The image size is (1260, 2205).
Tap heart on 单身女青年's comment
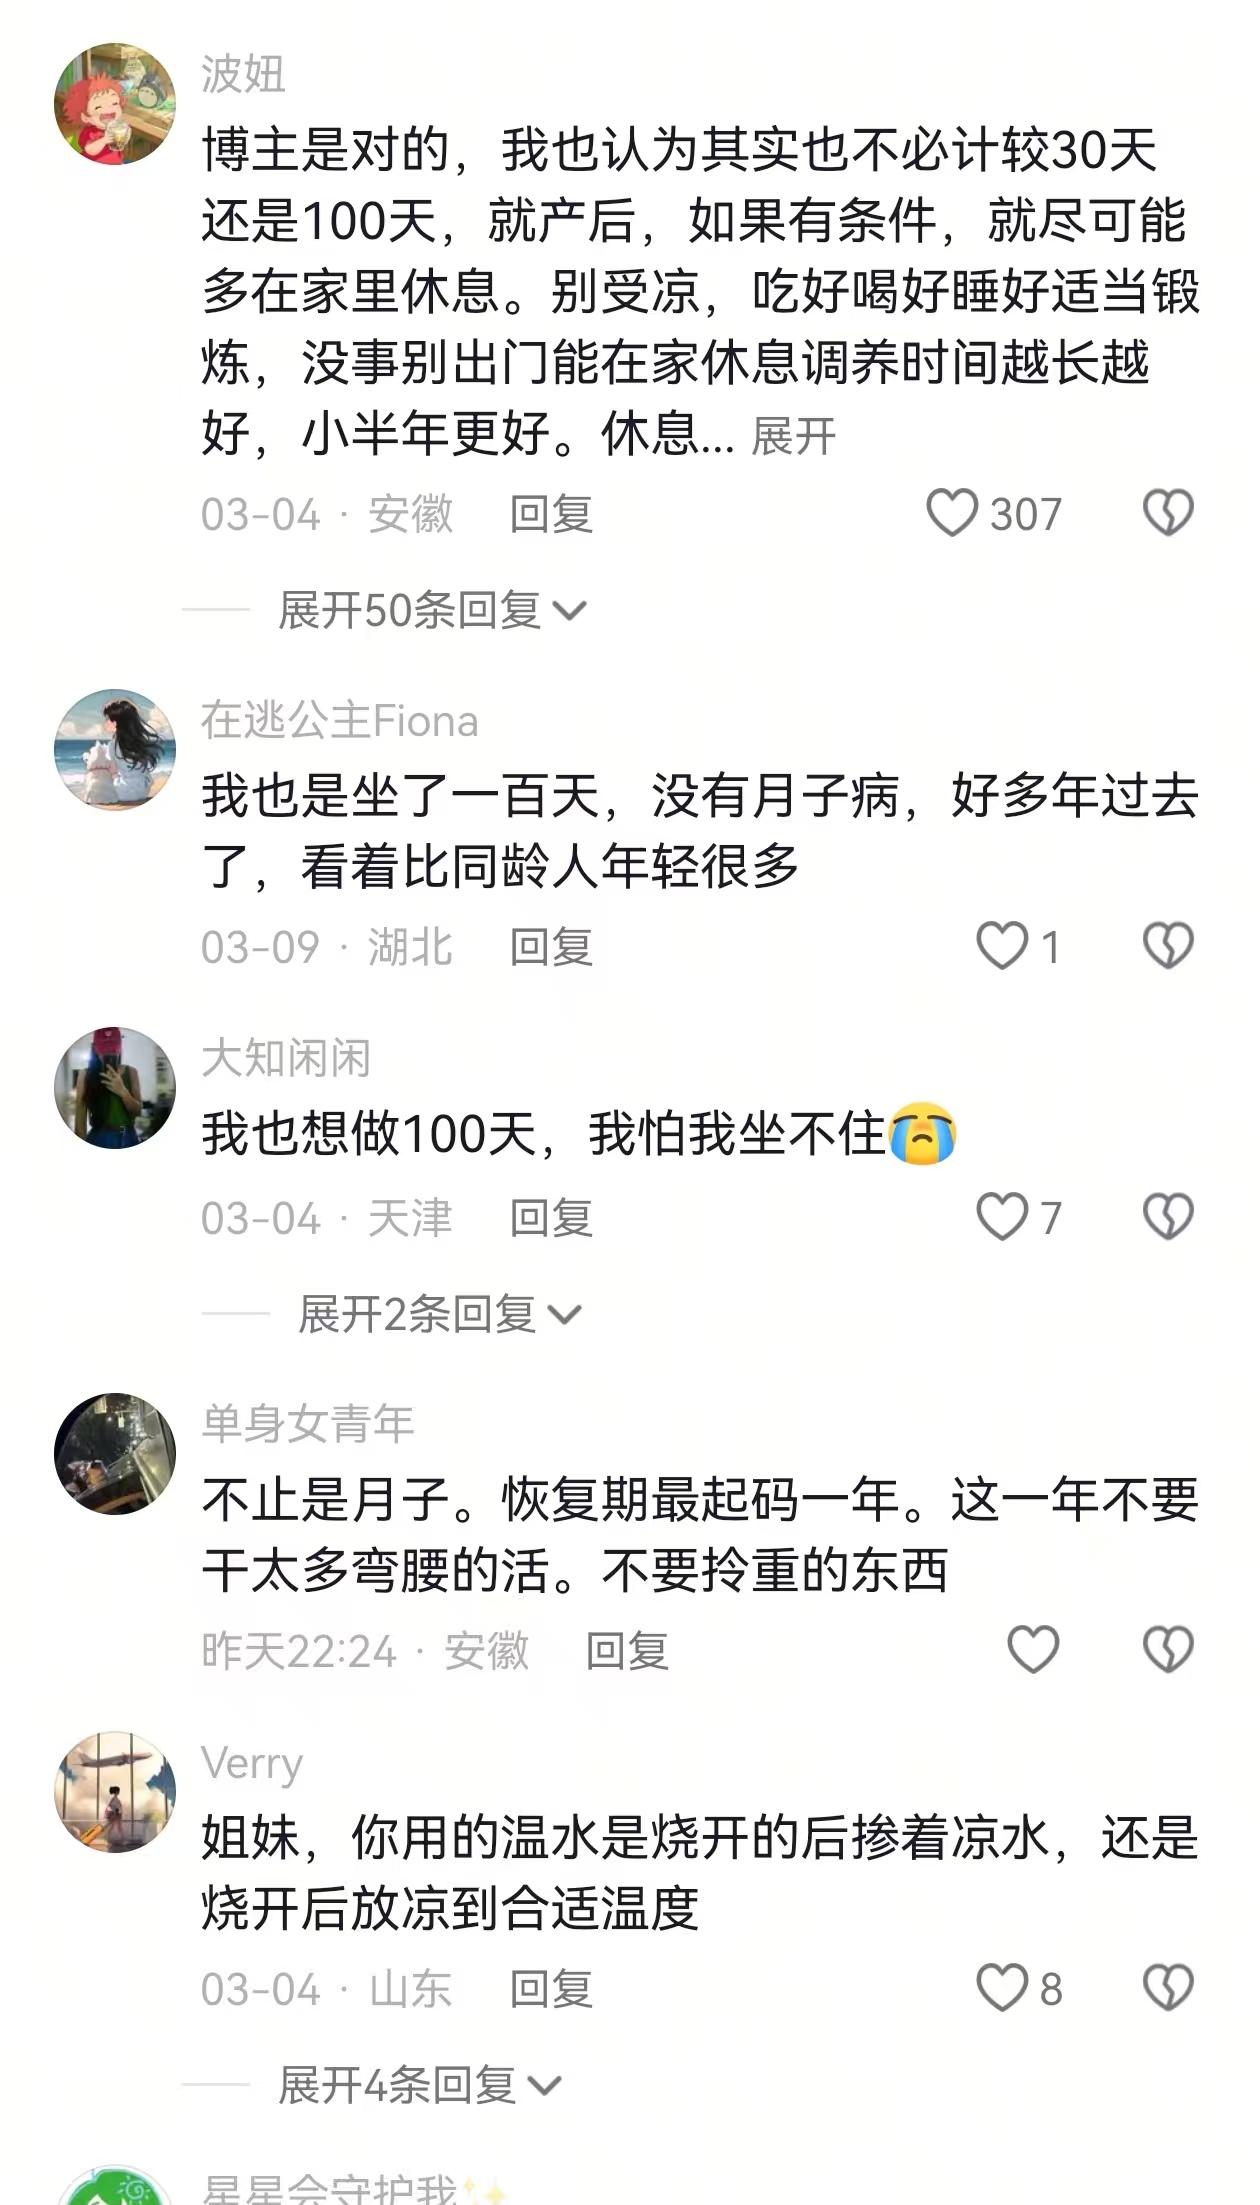tap(1032, 1650)
